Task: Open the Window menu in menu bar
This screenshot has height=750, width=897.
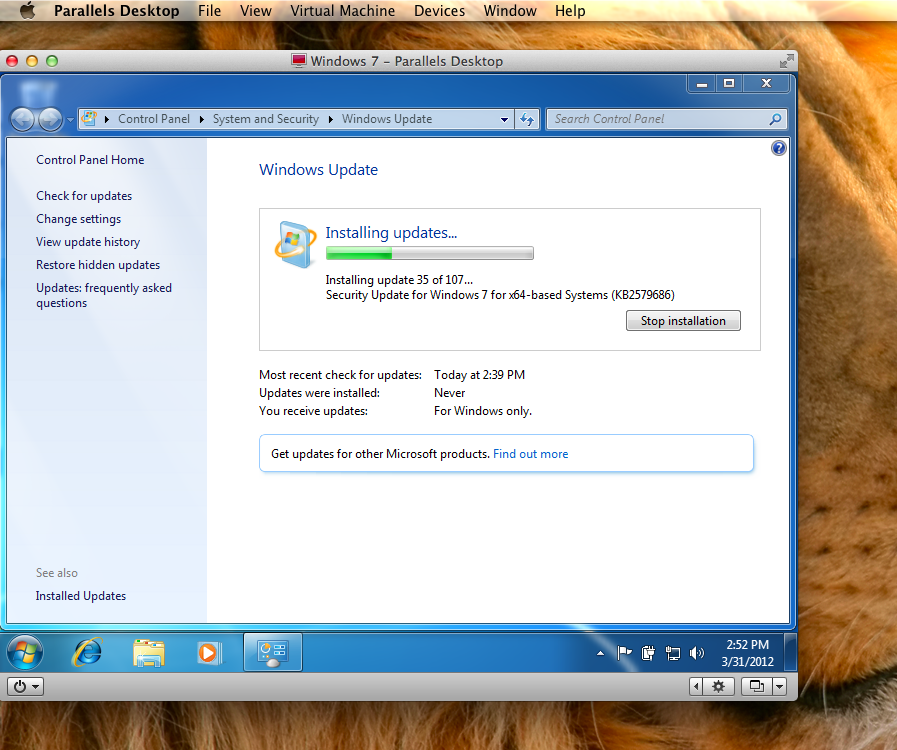Action: point(510,11)
